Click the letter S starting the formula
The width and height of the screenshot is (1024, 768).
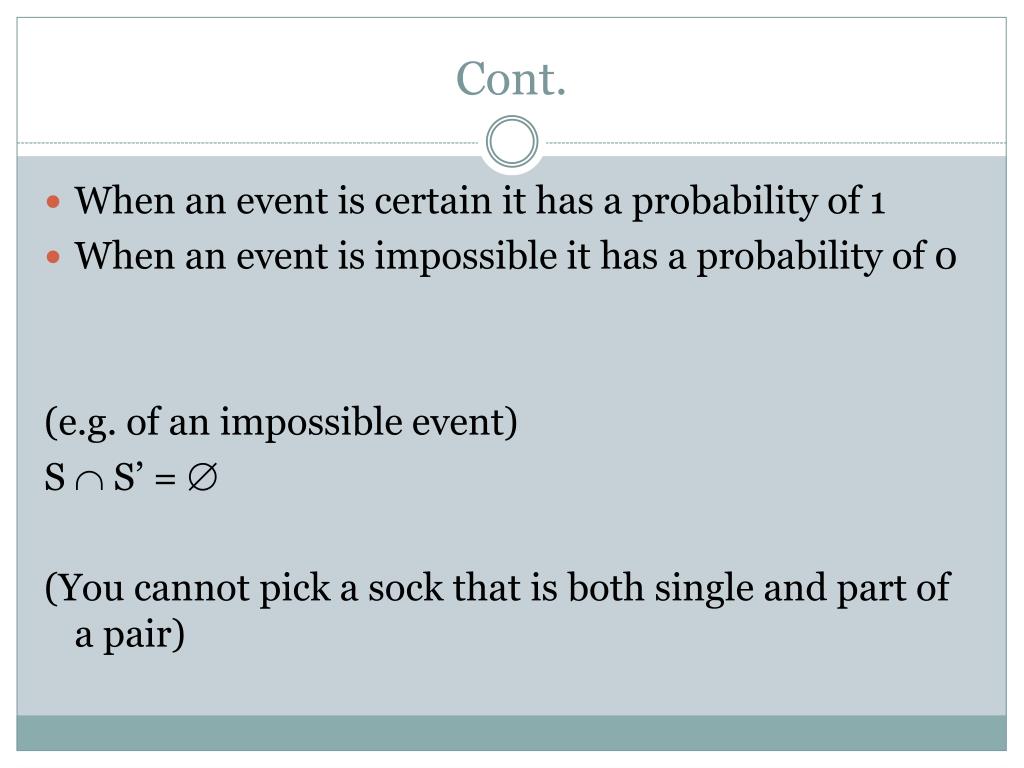click(x=55, y=477)
